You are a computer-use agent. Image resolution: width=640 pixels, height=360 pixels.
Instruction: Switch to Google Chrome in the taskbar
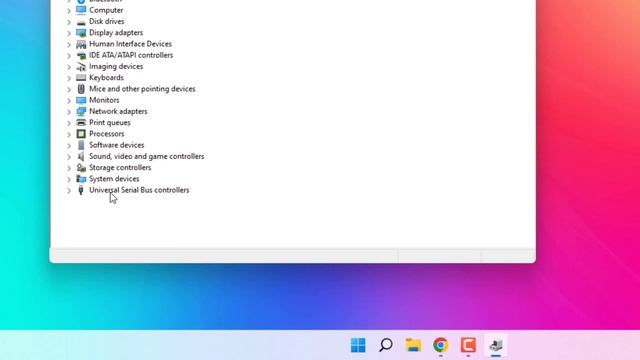tap(440, 345)
